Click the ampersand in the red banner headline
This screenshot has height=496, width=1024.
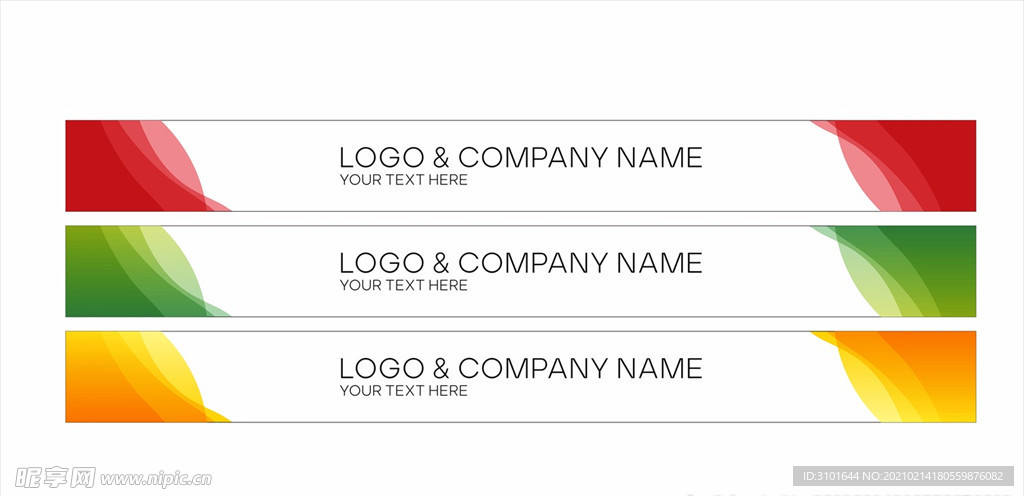tap(441, 158)
